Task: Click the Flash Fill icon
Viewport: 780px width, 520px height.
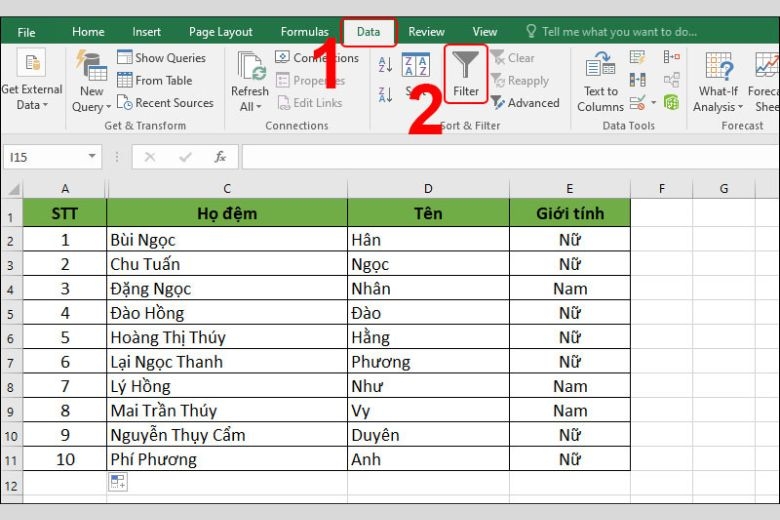Action: (x=637, y=57)
